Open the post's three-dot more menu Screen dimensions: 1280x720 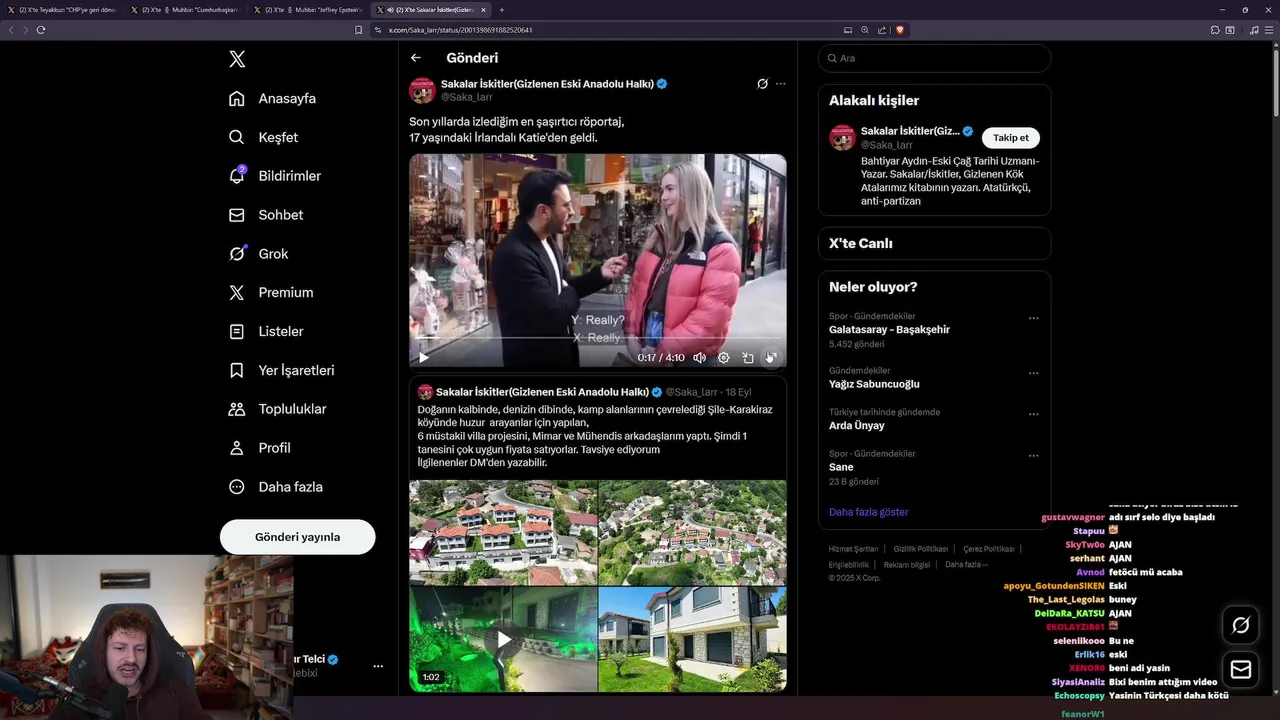coord(781,84)
